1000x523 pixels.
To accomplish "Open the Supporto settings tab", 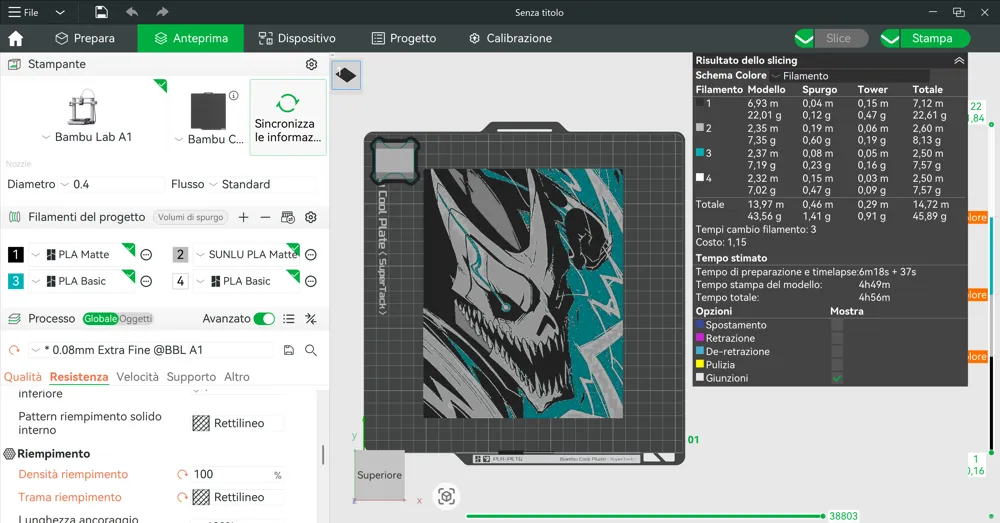I will pos(191,377).
